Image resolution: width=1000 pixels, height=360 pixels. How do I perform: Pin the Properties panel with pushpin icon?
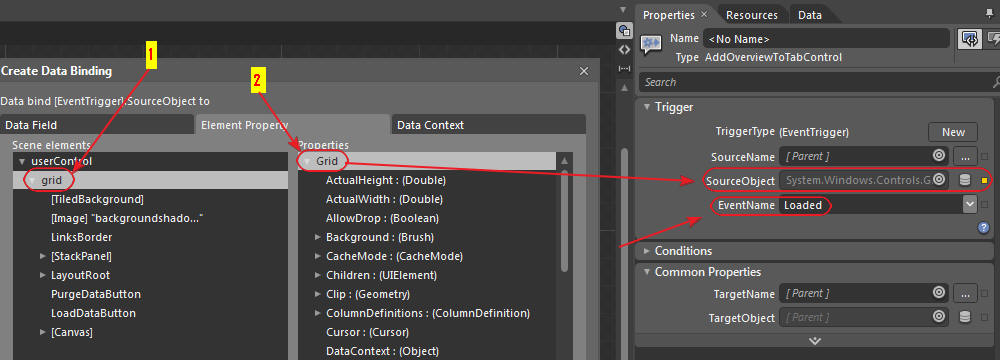[989, 12]
